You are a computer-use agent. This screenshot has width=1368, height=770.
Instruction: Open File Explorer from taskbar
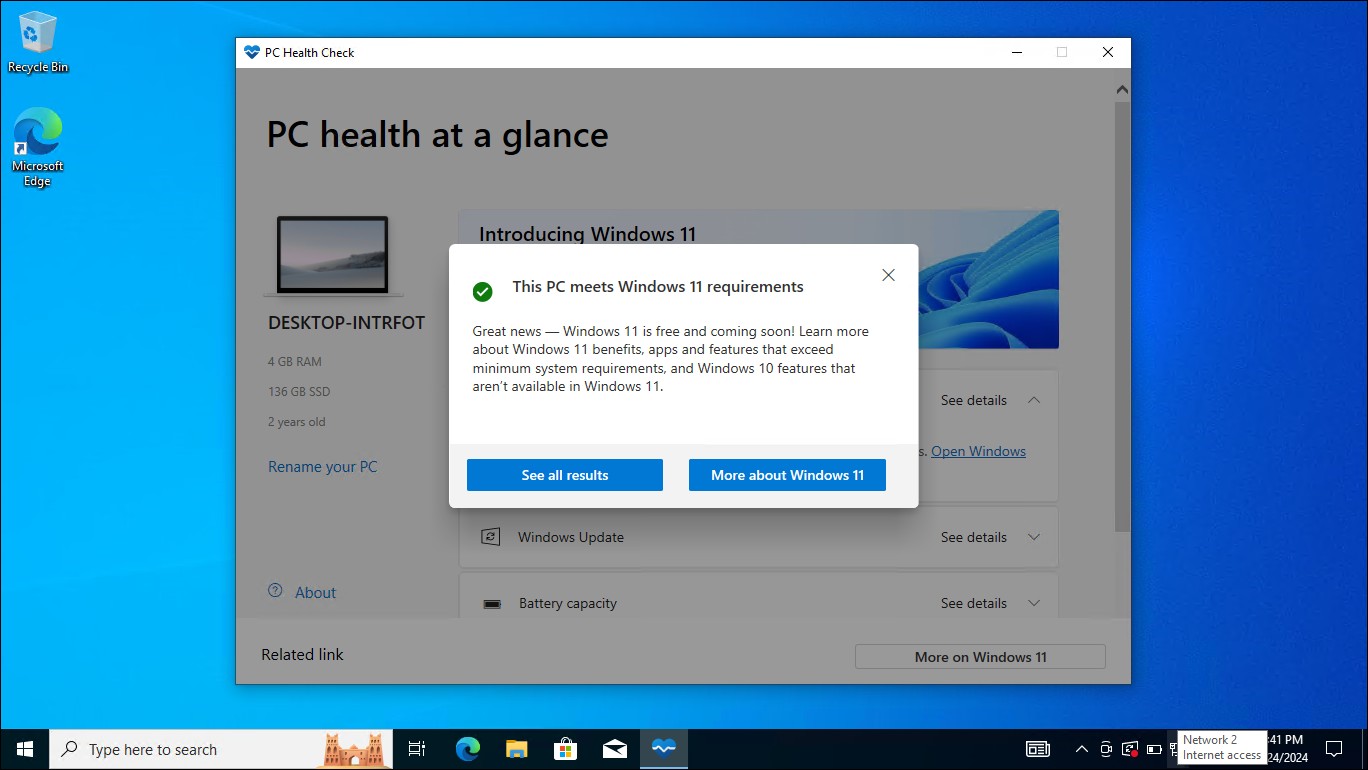pyautogui.click(x=516, y=749)
